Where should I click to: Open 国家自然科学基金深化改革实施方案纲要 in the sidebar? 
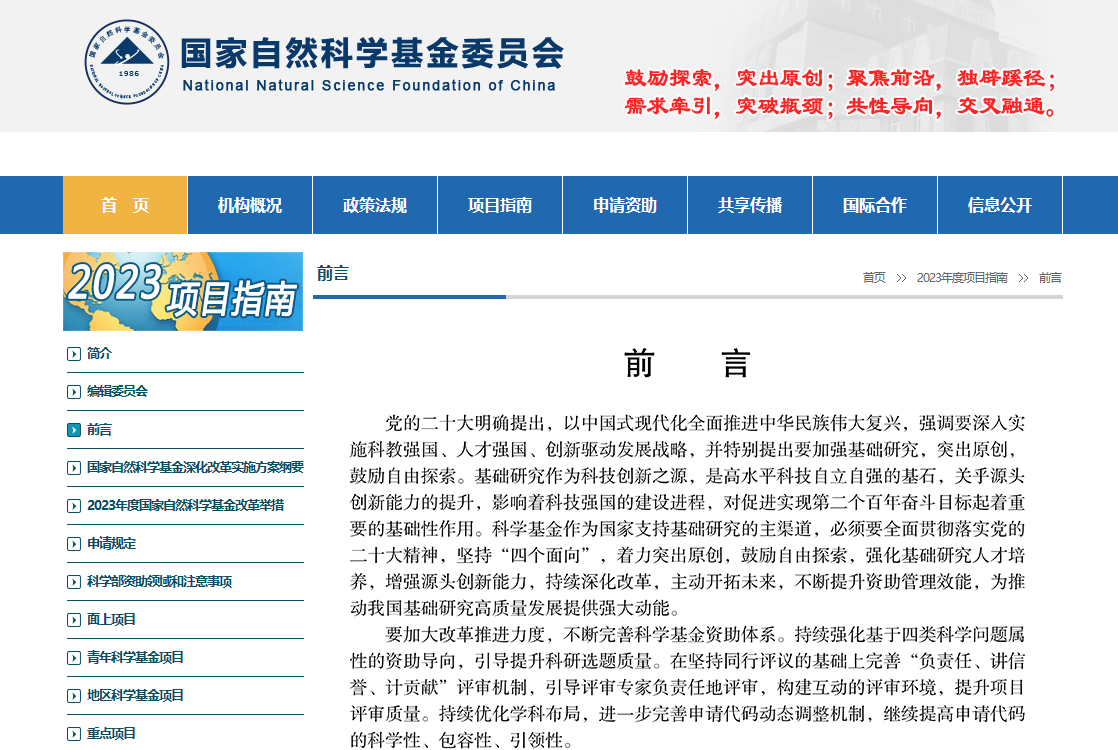tap(195, 467)
